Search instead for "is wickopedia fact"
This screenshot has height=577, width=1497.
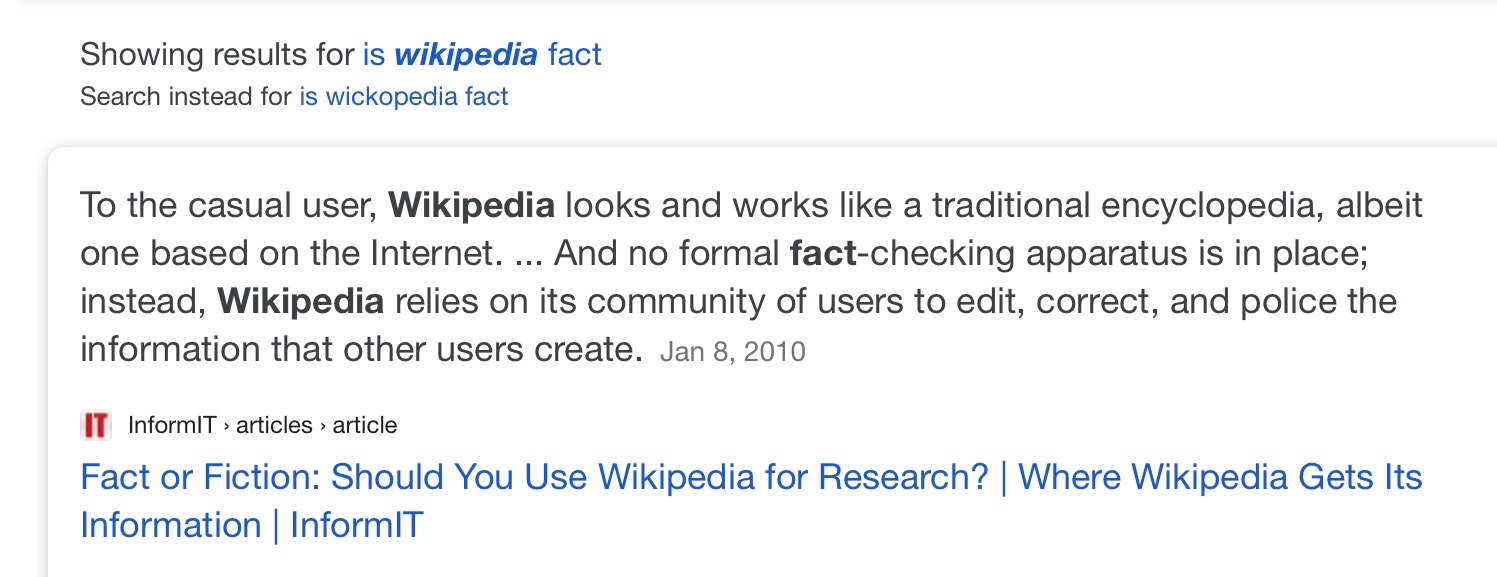click(403, 97)
